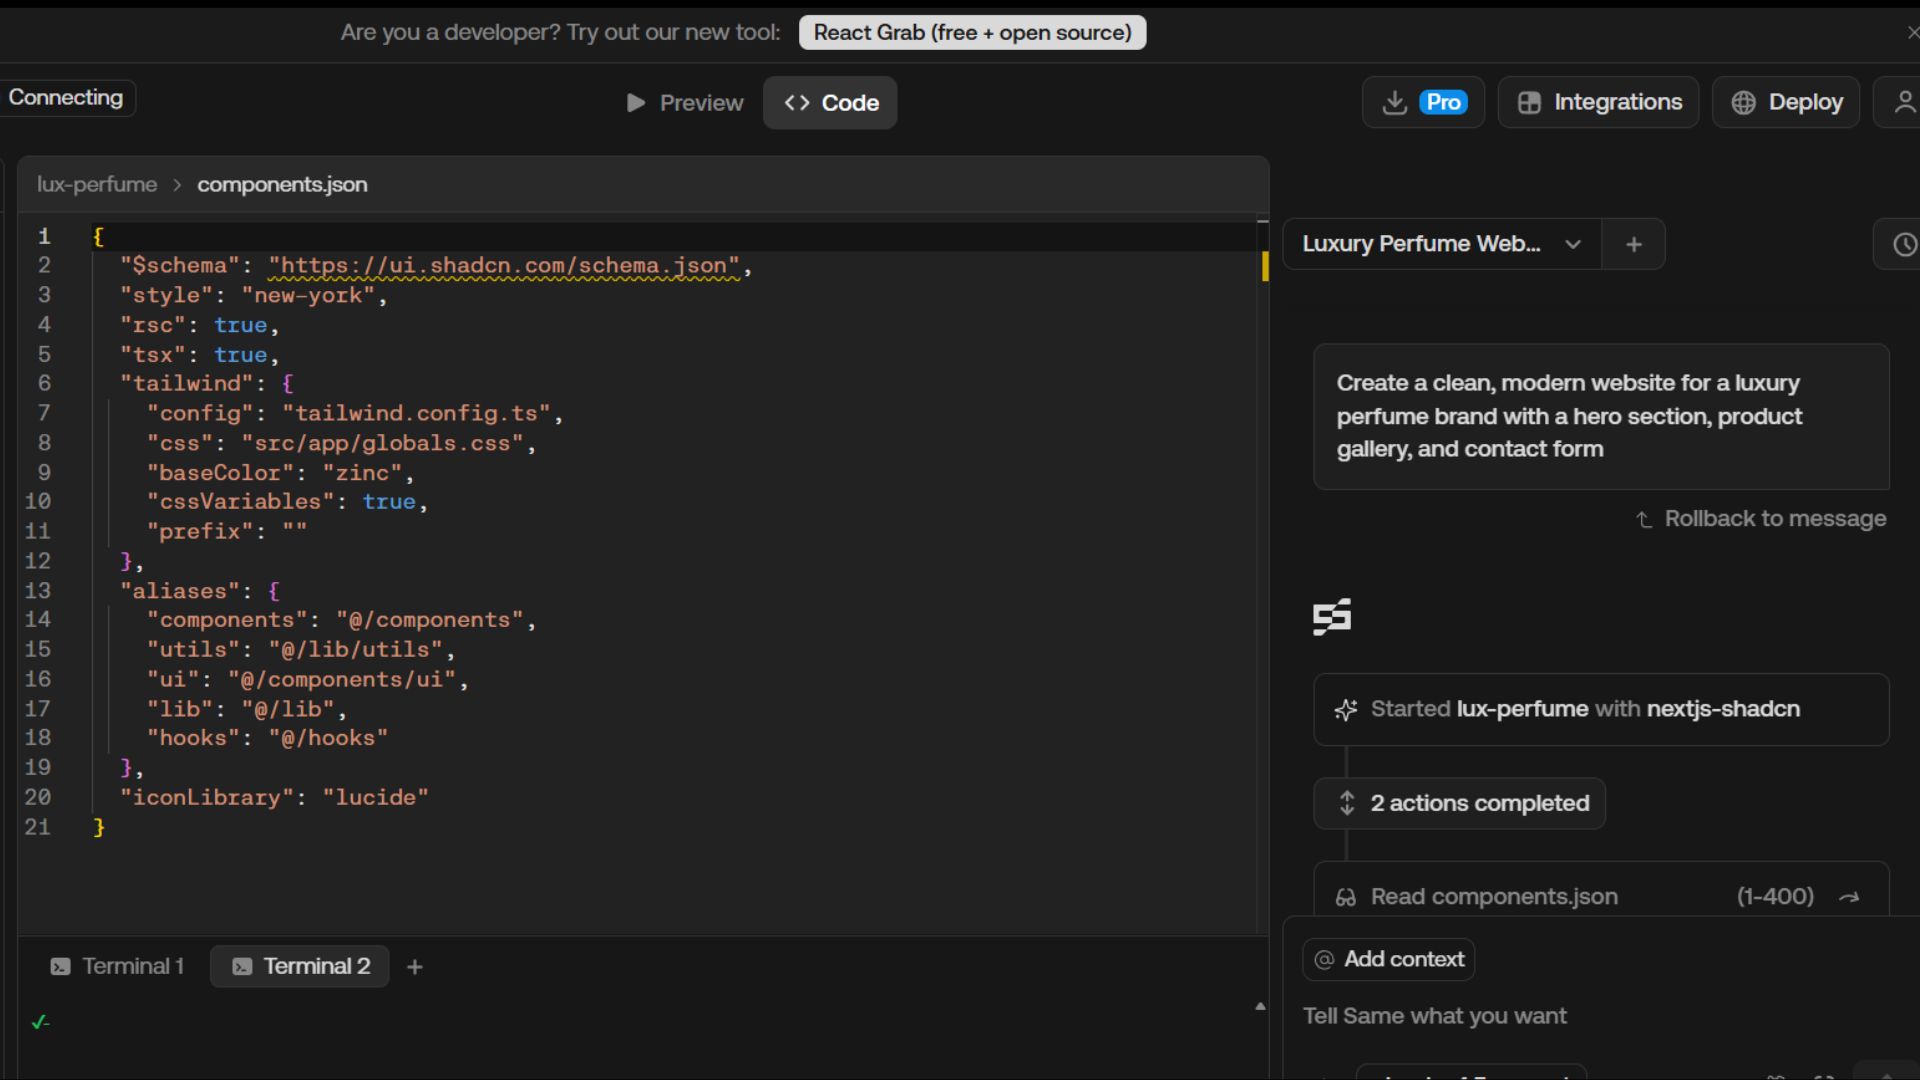Switch to Preview mode
Image resolution: width=1920 pixels, height=1080 pixels.
point(685,103)
